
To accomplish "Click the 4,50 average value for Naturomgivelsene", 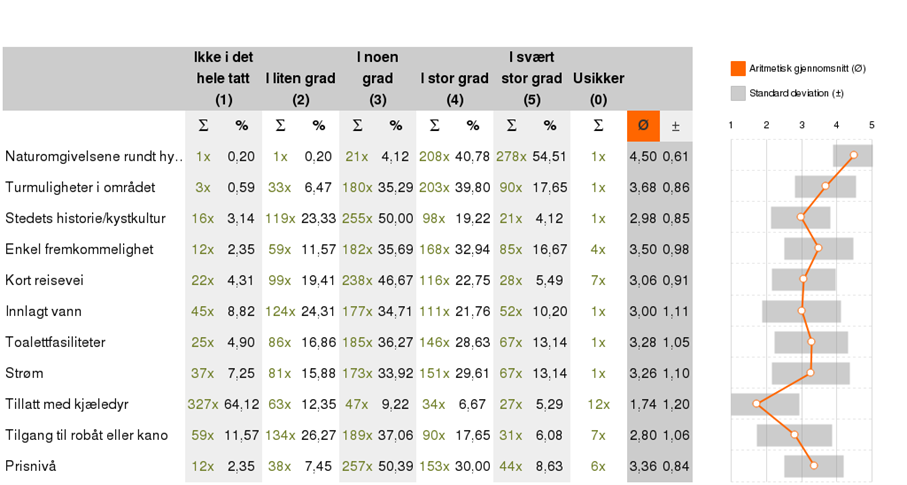I will pyautogui.click(x=643, y=156).
